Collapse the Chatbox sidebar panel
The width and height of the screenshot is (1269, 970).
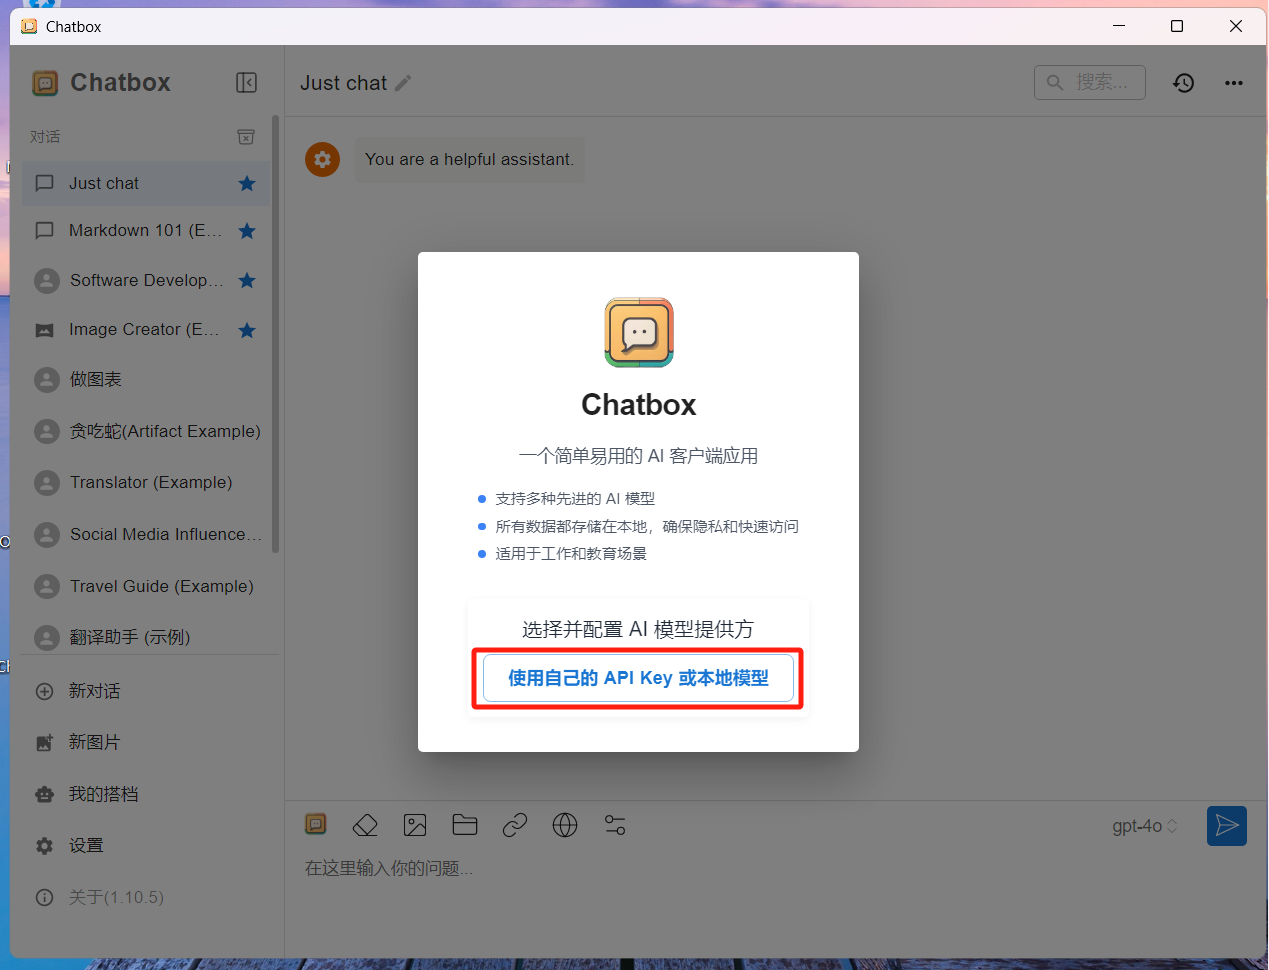click(x=246, y=83)
